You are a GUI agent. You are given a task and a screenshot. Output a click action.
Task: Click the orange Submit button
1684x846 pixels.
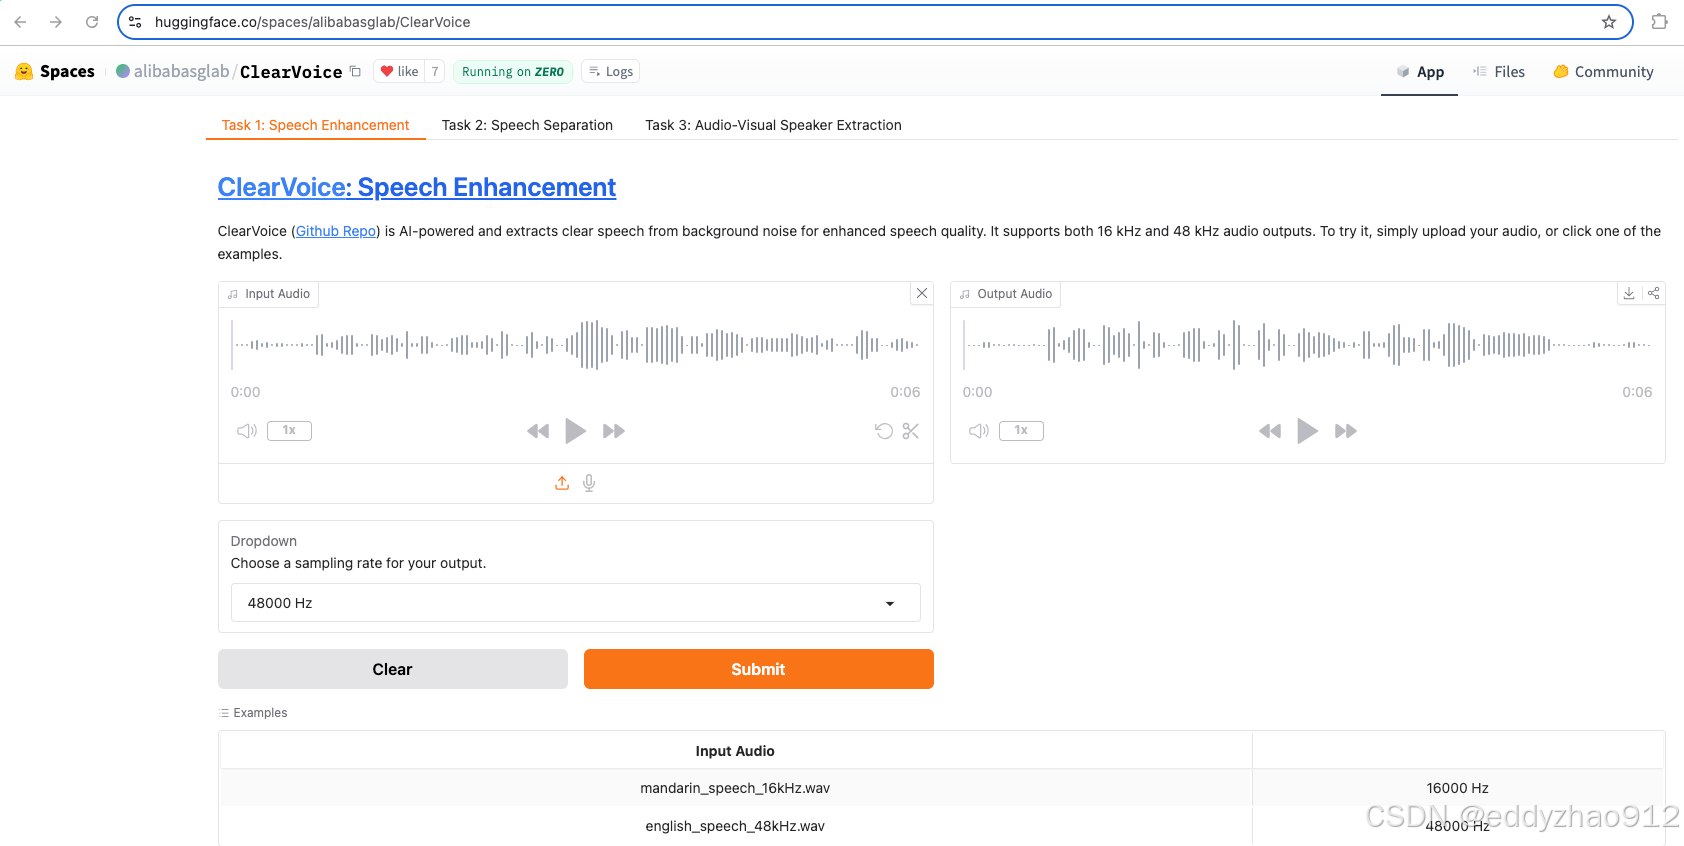pos(759,669)
